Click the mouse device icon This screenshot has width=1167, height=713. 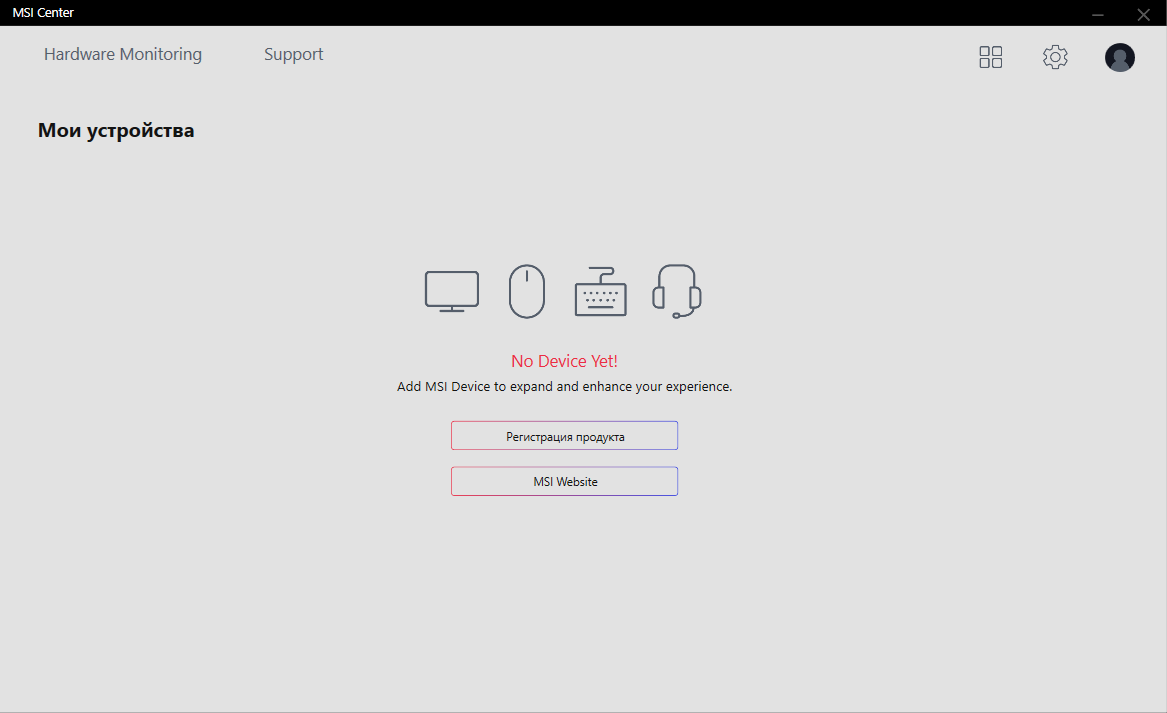[x=527, y=291]
